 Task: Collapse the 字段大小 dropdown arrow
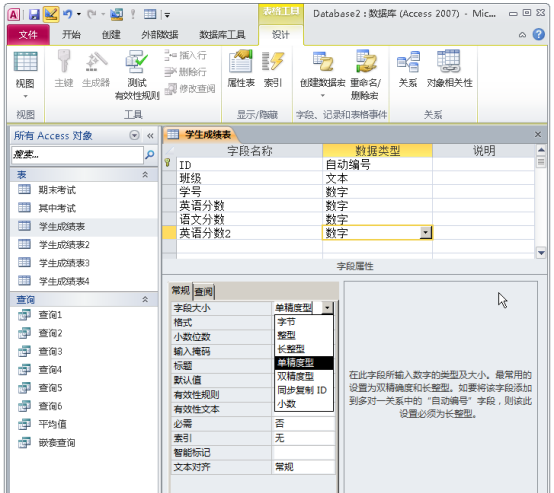point(328,308)
